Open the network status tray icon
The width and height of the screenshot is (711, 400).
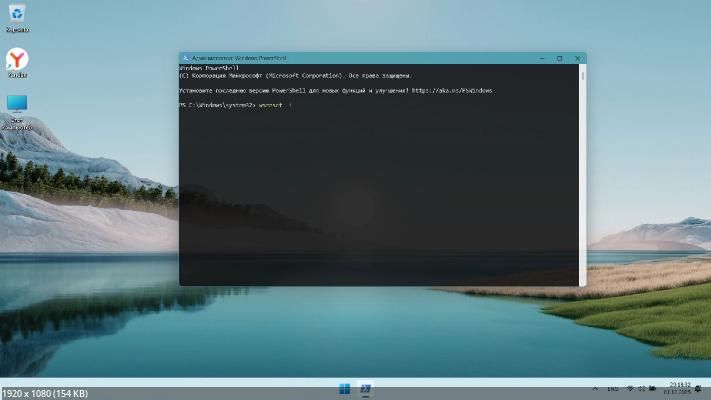click(630, 389)
